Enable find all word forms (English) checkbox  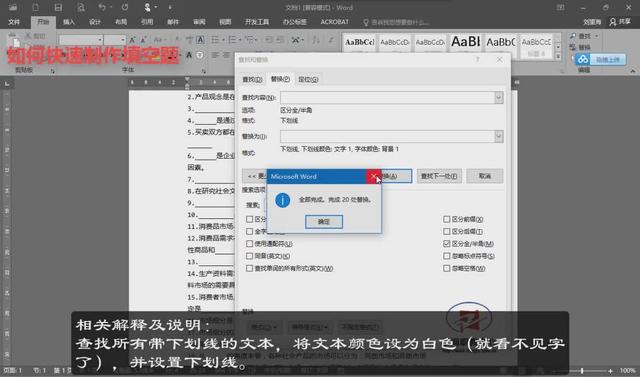click(x=249, y=268)
